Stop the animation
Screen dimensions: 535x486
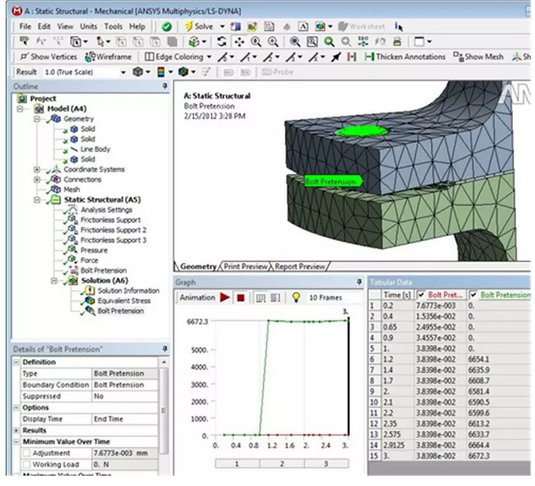click(241, 298)
